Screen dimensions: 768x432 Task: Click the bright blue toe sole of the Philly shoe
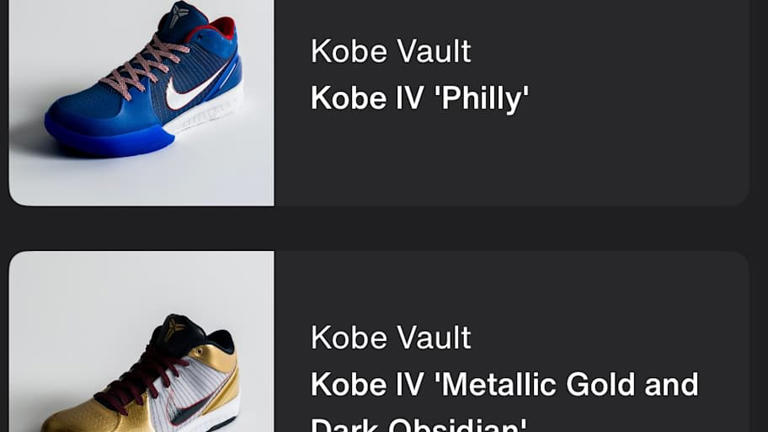[108, 137]
